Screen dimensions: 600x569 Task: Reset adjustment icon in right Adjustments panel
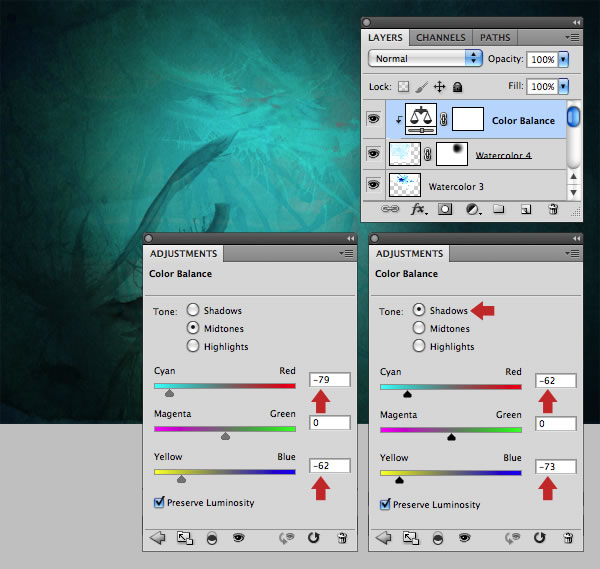(x=540, y=538)
